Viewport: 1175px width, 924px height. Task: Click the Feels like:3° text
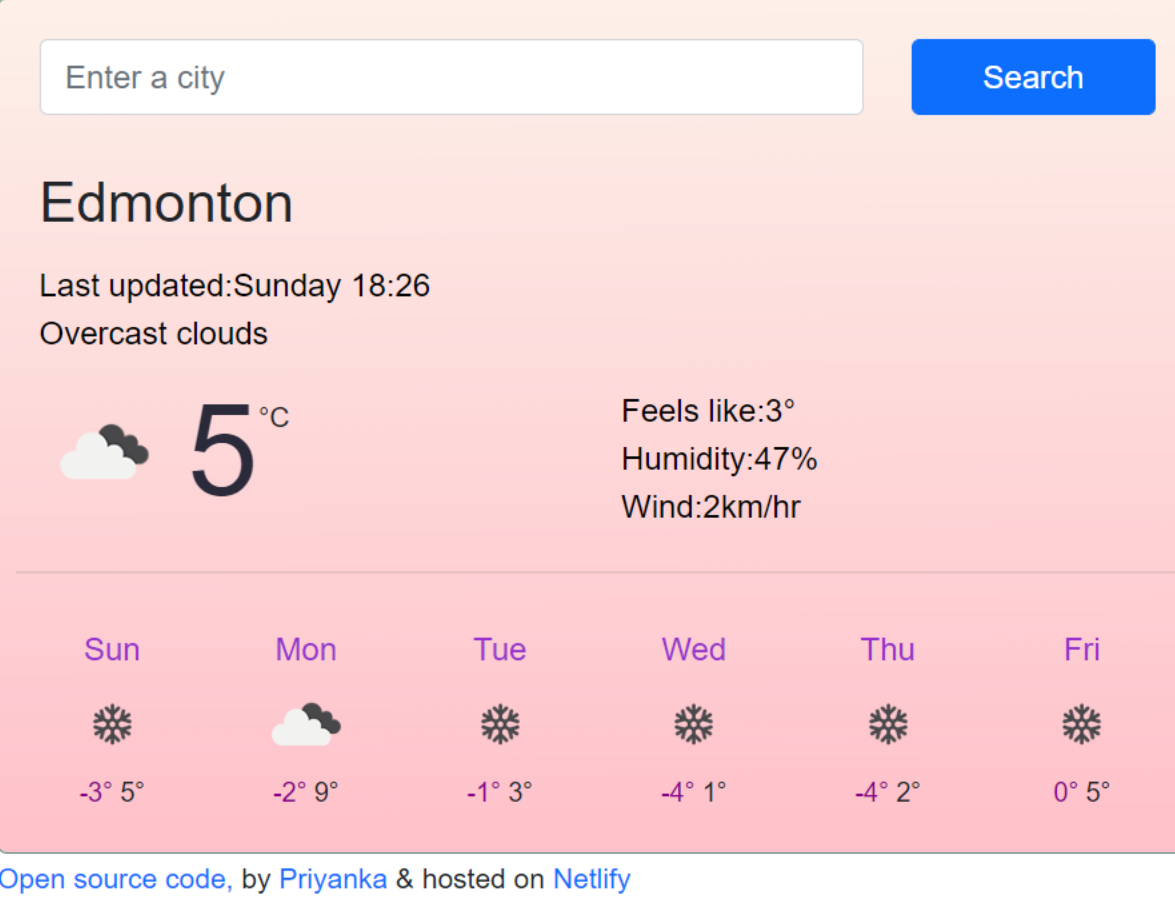coord(708,410)
